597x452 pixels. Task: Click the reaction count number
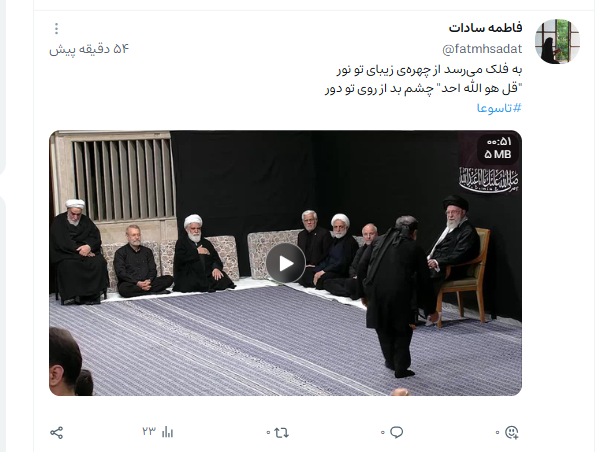(x=497, y=433)
